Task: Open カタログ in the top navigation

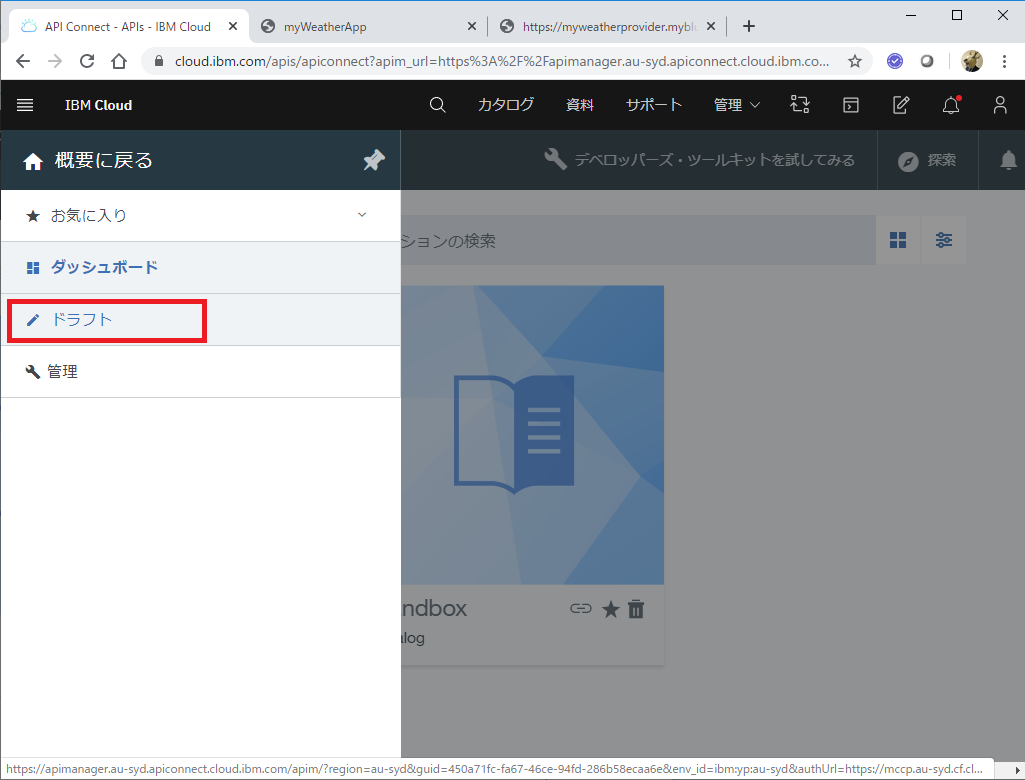Action: (x=505, y=105)
